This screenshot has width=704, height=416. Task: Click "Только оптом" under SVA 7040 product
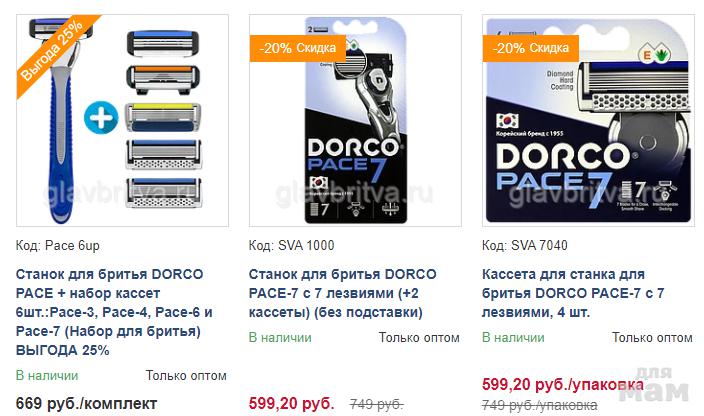pos(652,337)
